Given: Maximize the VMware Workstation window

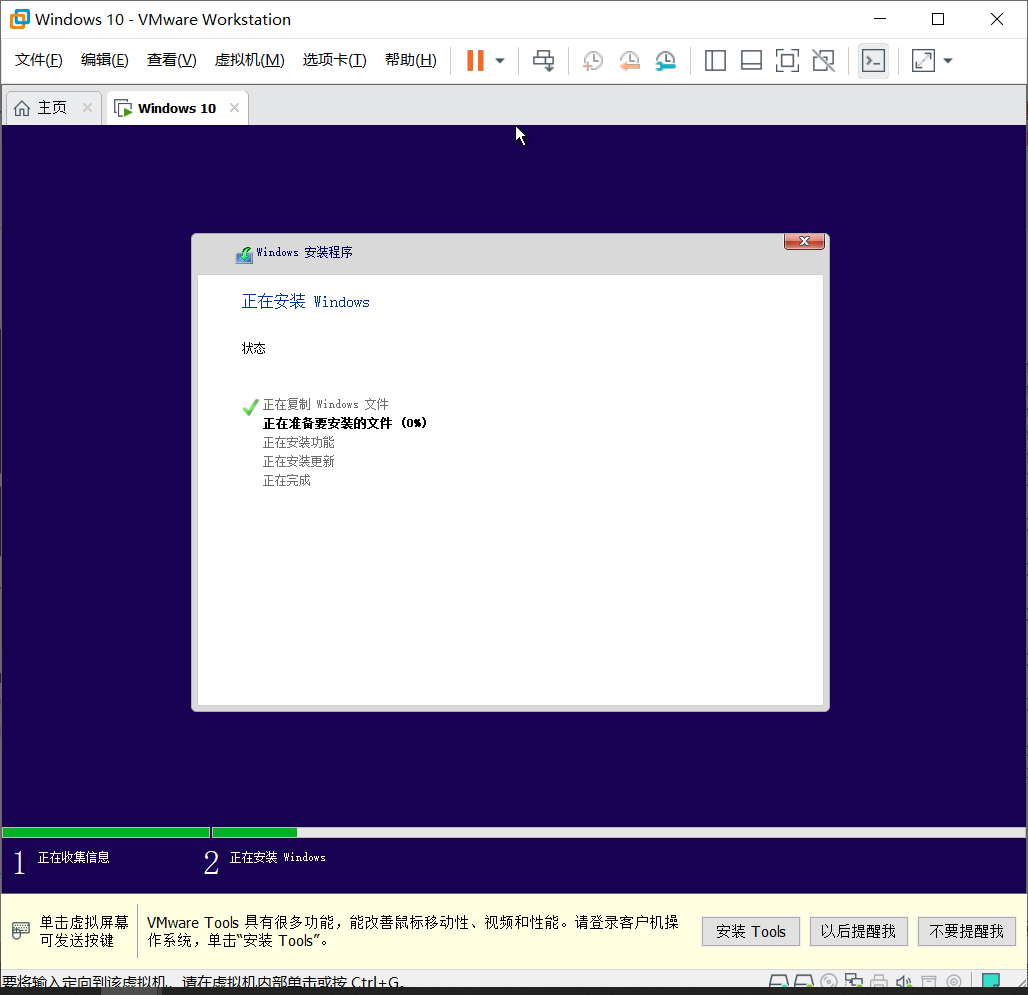Looking at the screenshot, I should click(x=938, y=19).
